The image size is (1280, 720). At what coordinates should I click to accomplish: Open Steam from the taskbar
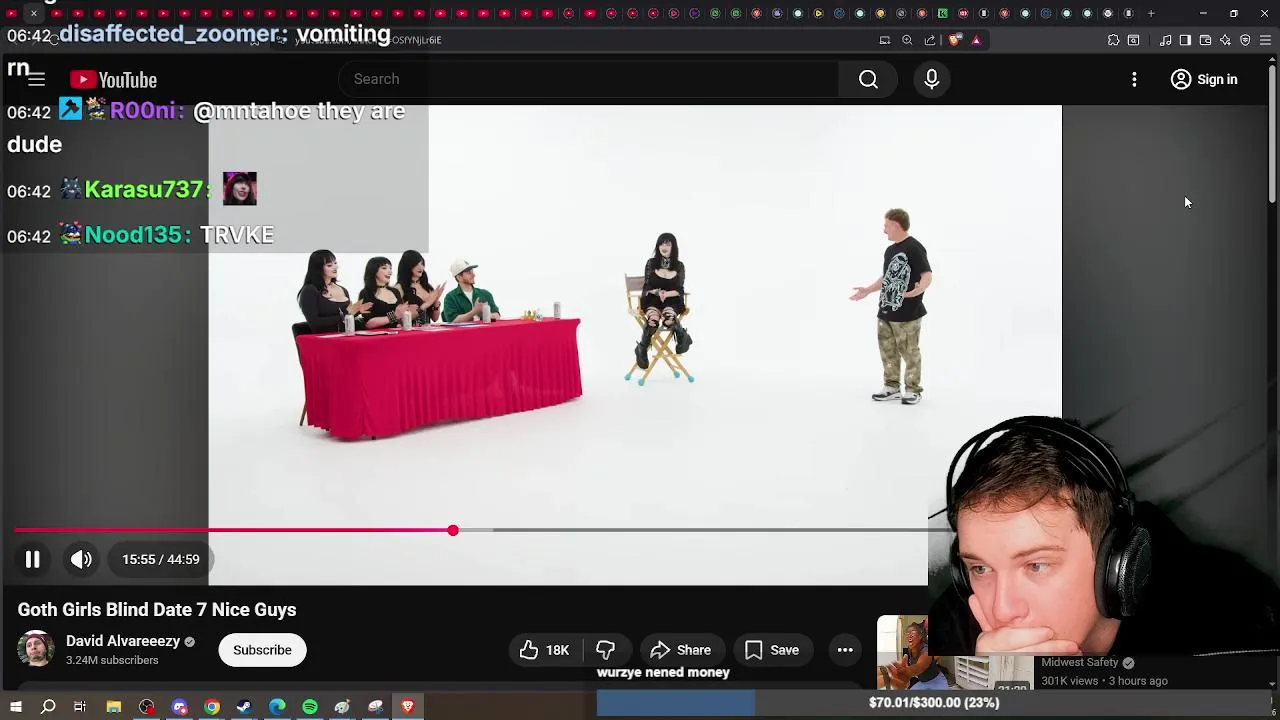[244, 707]
